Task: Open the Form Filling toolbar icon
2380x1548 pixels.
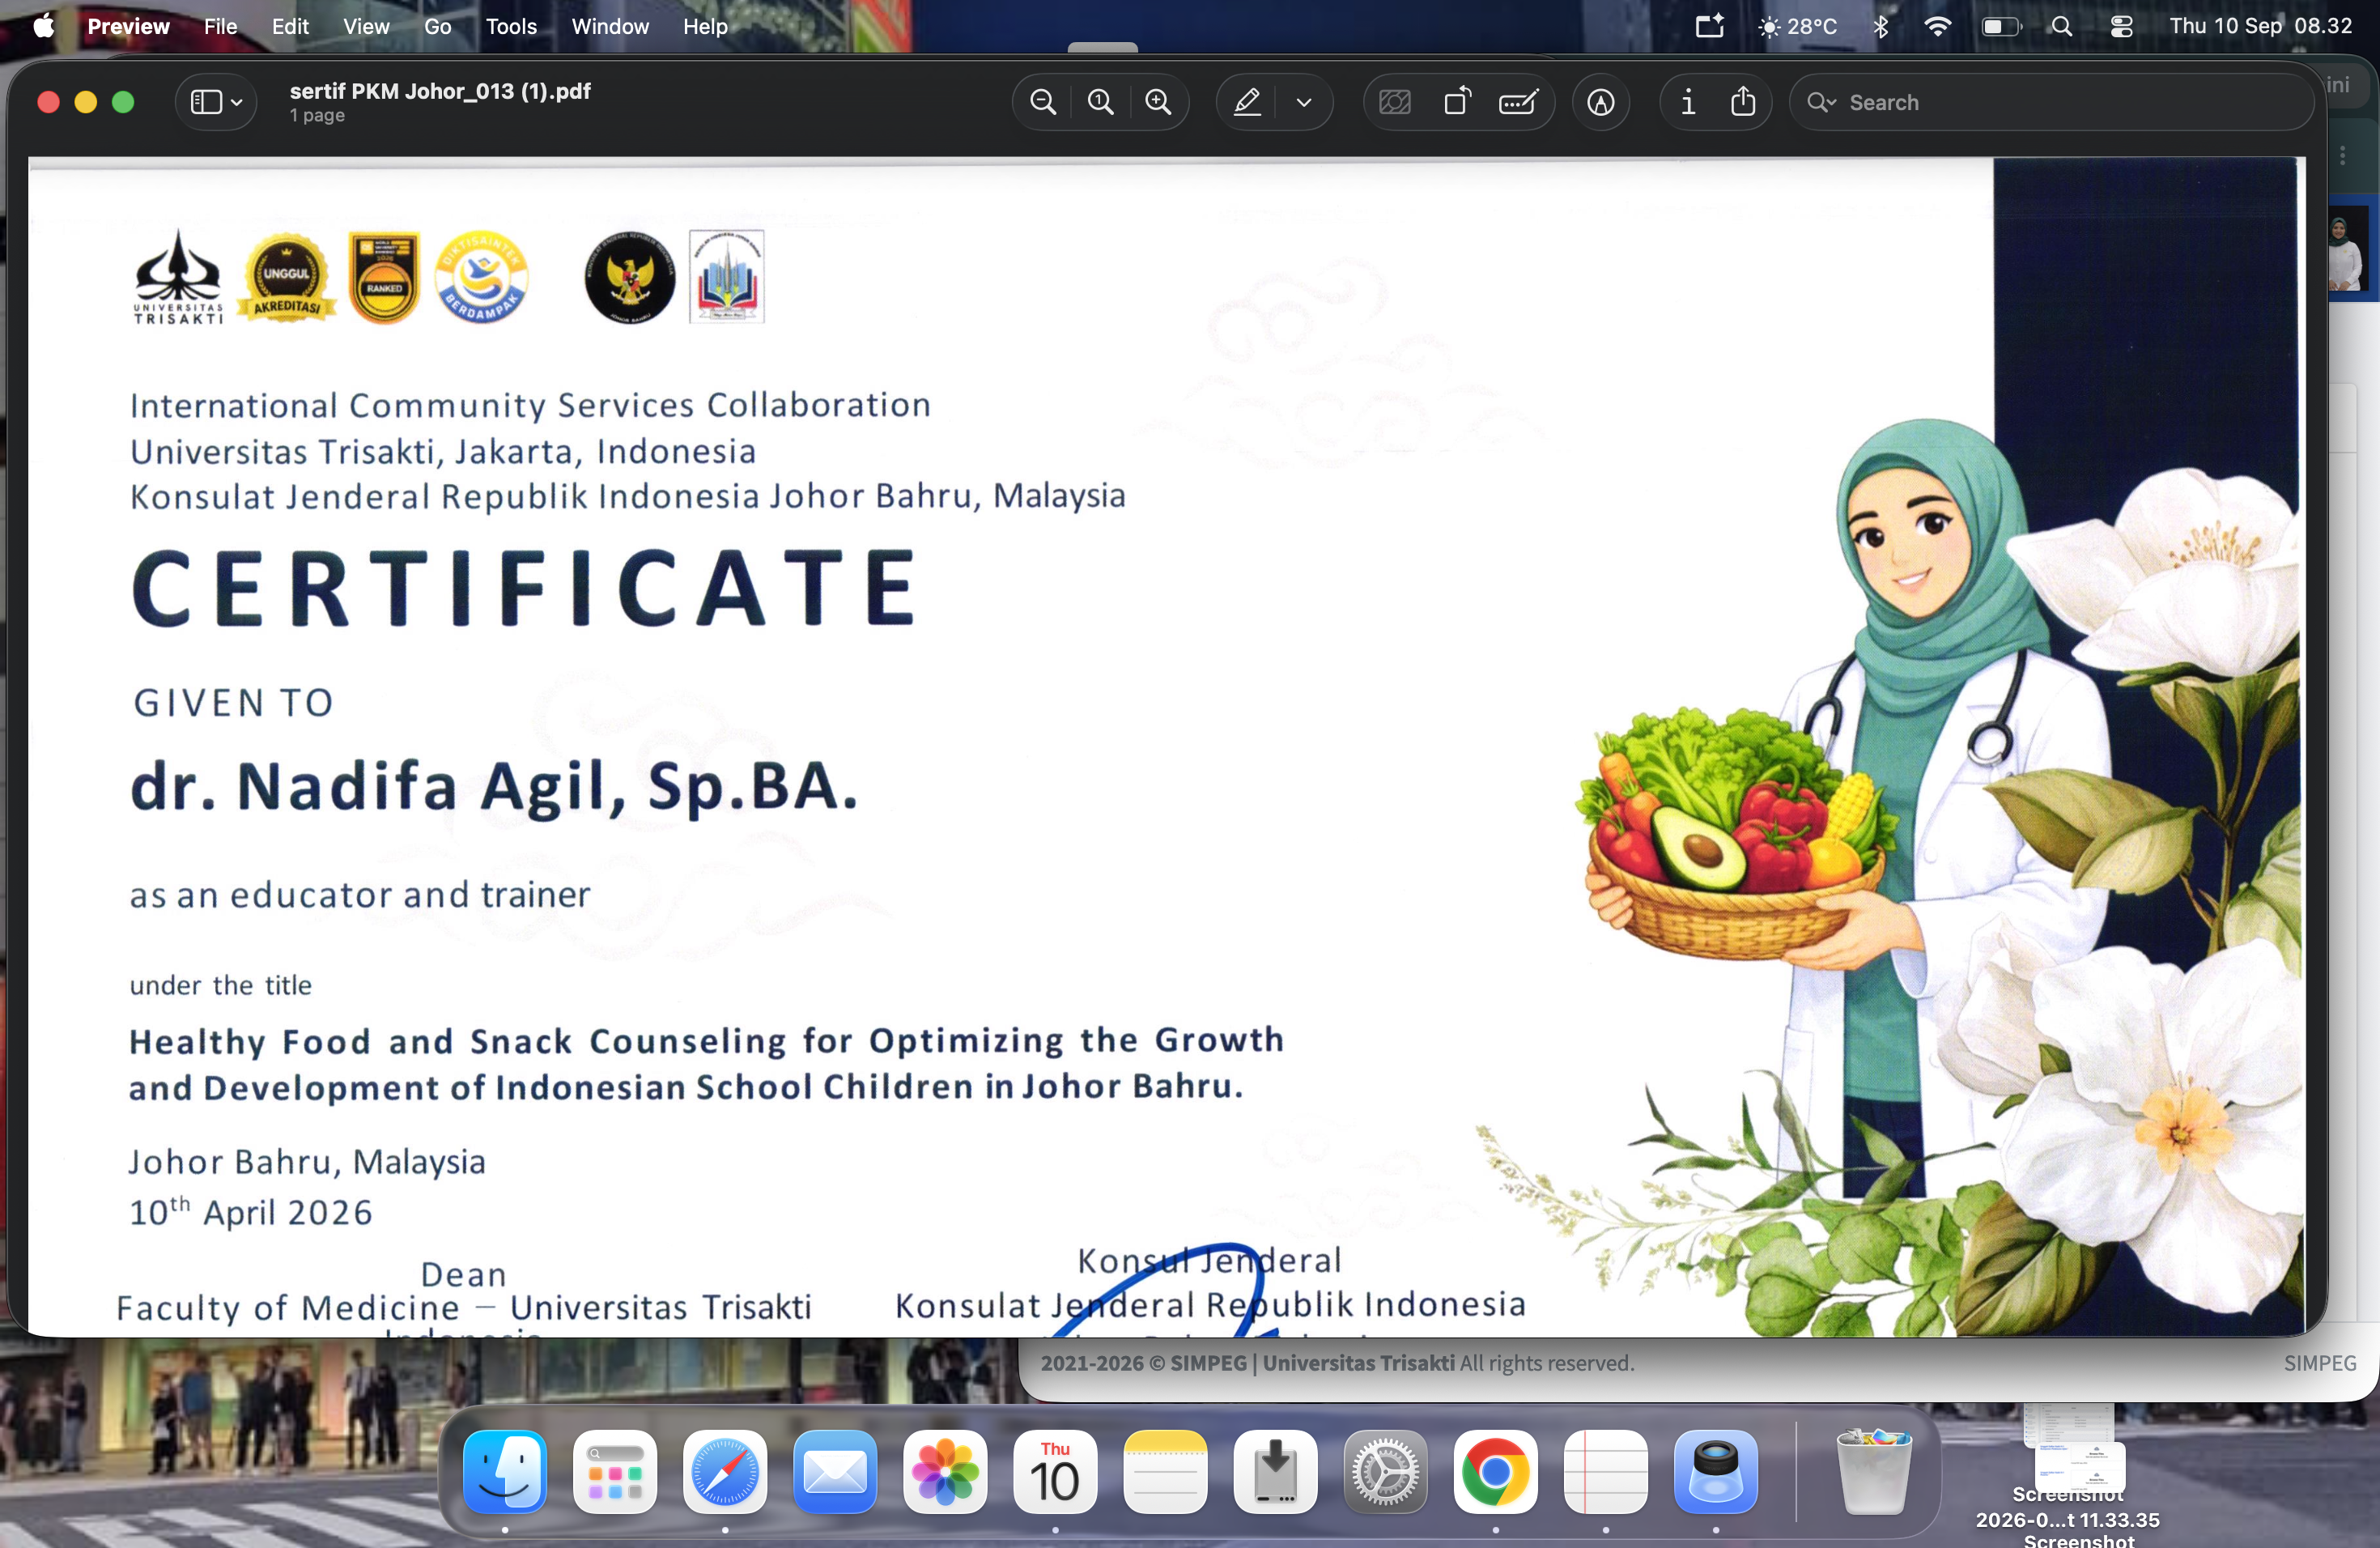Action: (x=1518, y=102)
